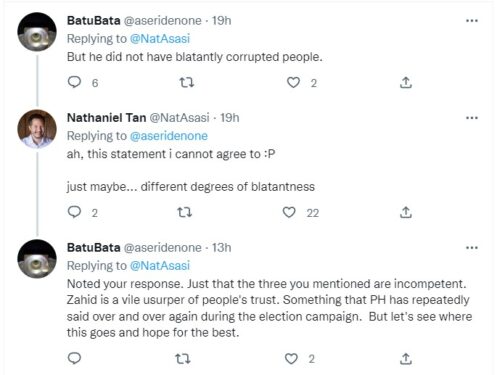The height and width of the screenshot is (375, 497).
Task: Share Nathaniel Tan's tweet
Action: coord(406,212)
